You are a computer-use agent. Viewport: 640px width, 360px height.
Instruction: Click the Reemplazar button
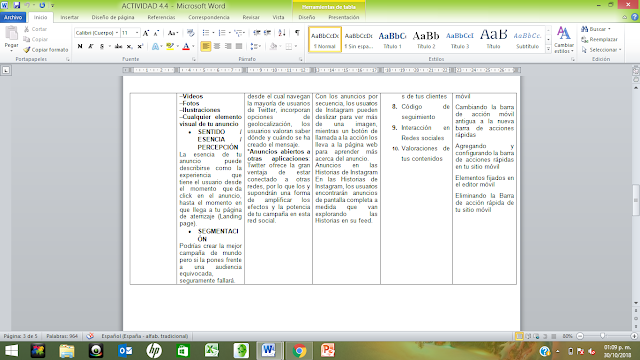coord(600,40)
